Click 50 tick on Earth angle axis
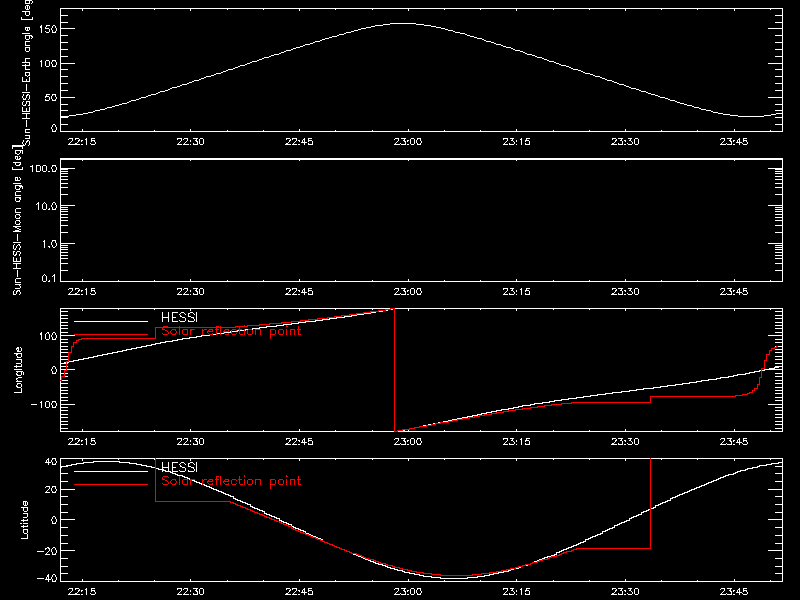The width and height of the screenshot is (800, 600). [x=51, y=97]
